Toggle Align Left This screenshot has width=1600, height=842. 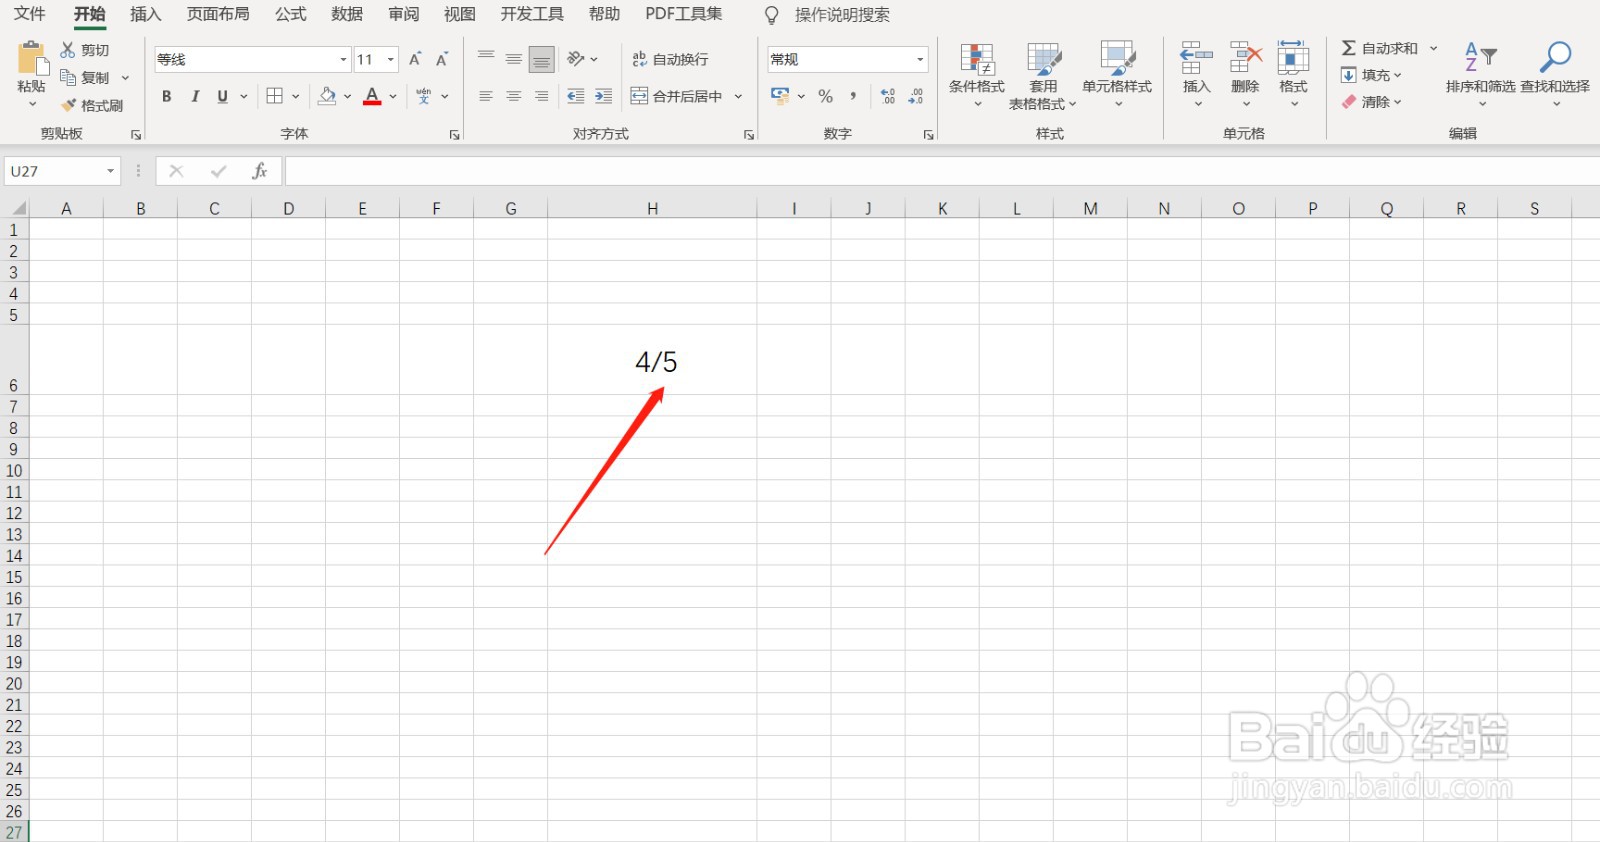(x=486, y=96)
